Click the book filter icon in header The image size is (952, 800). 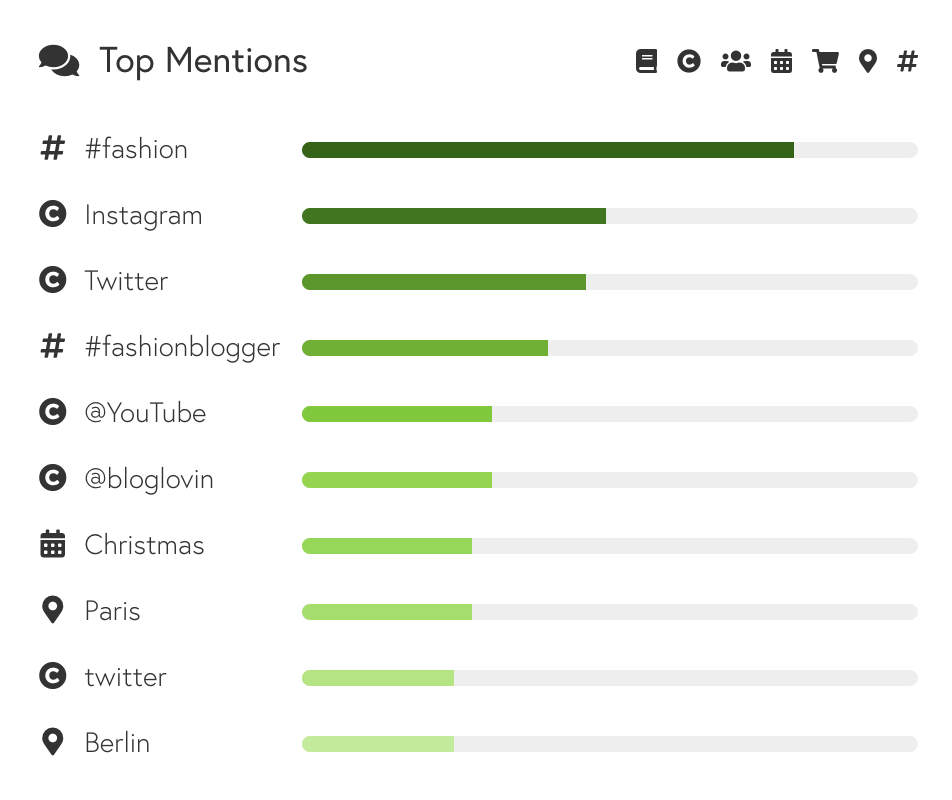(646, 61)
